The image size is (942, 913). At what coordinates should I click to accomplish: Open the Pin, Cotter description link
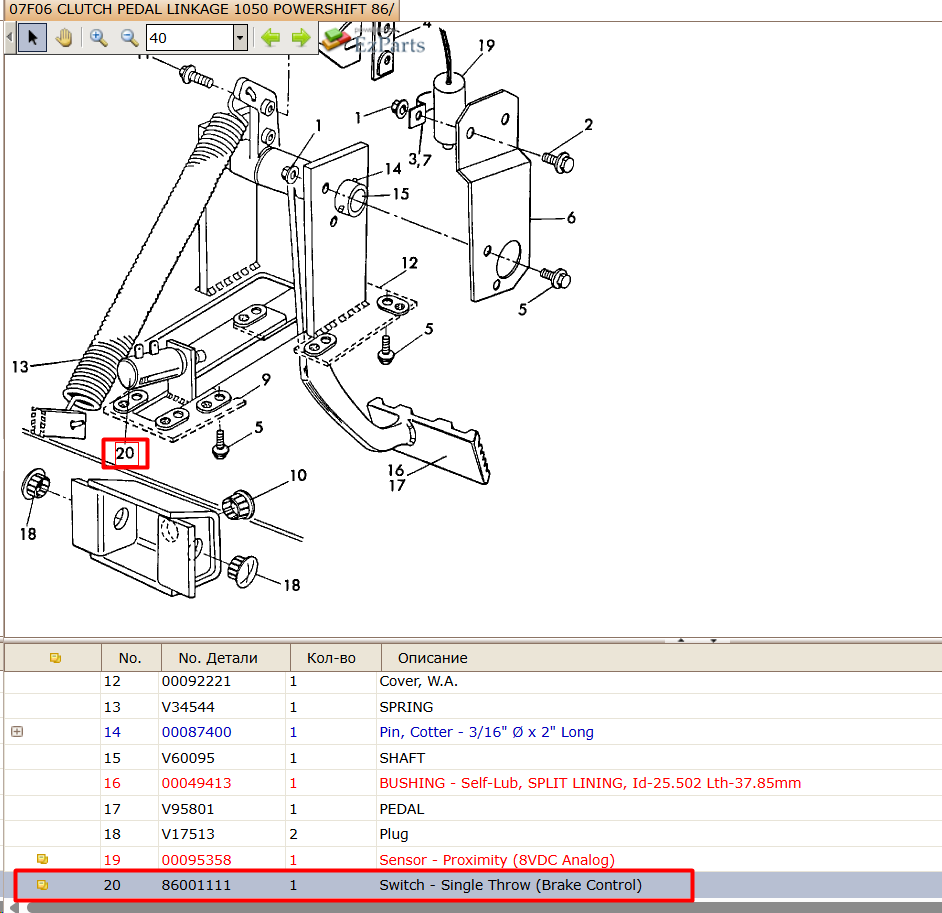pos(486,732)
